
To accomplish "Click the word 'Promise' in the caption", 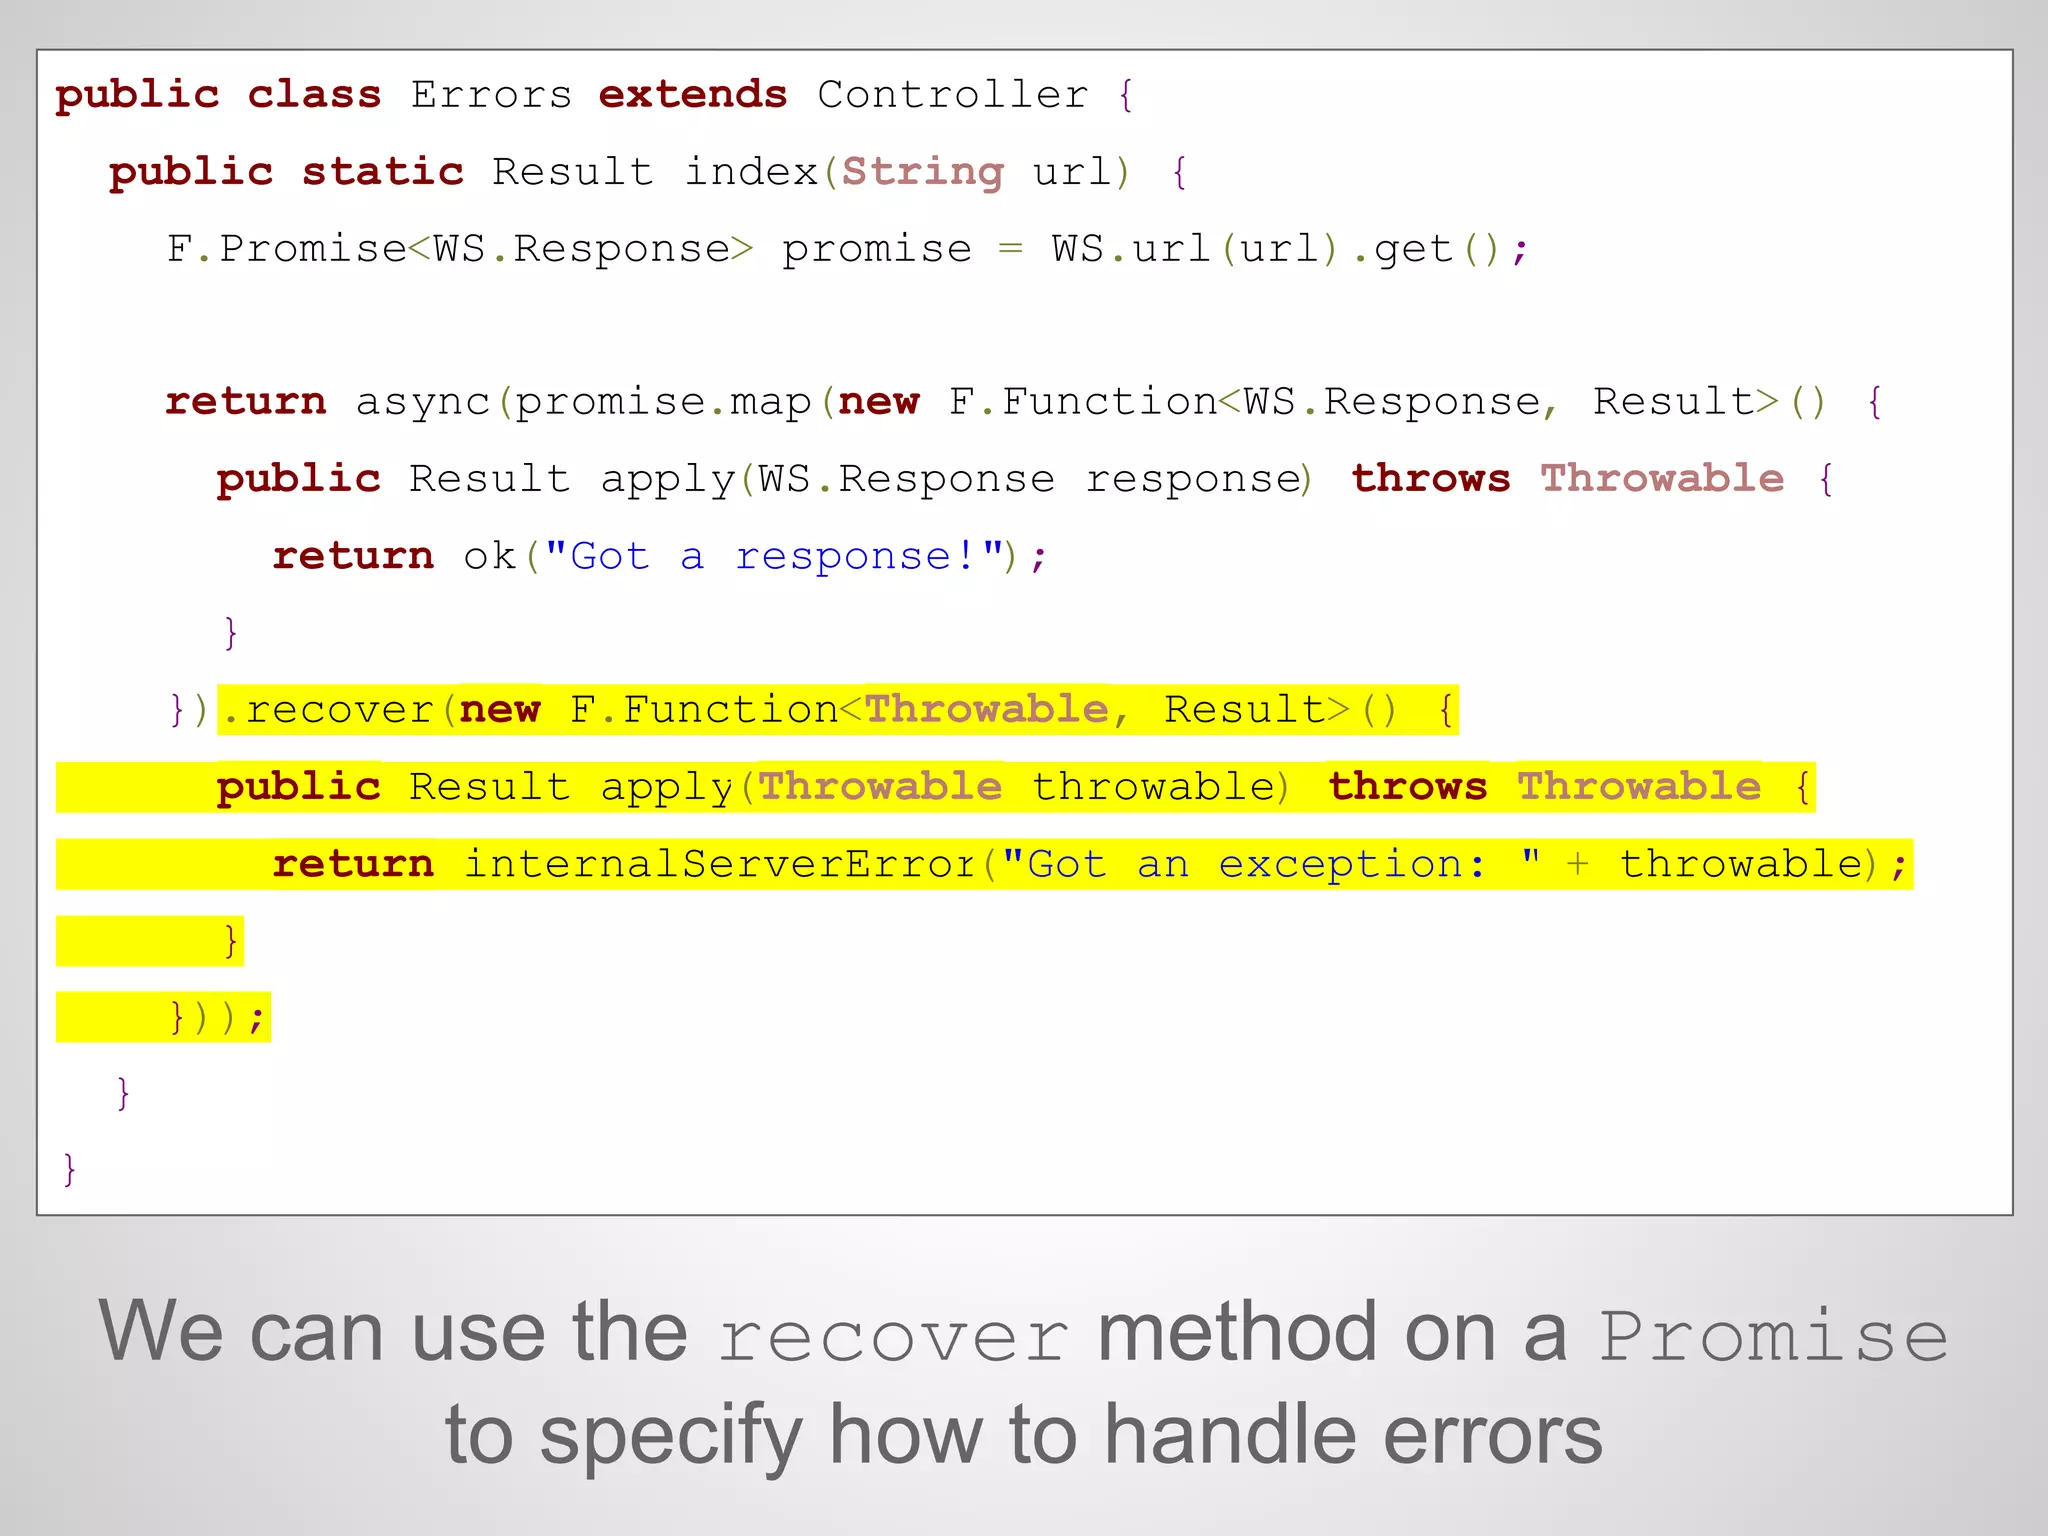I will click(1774, 1336).
